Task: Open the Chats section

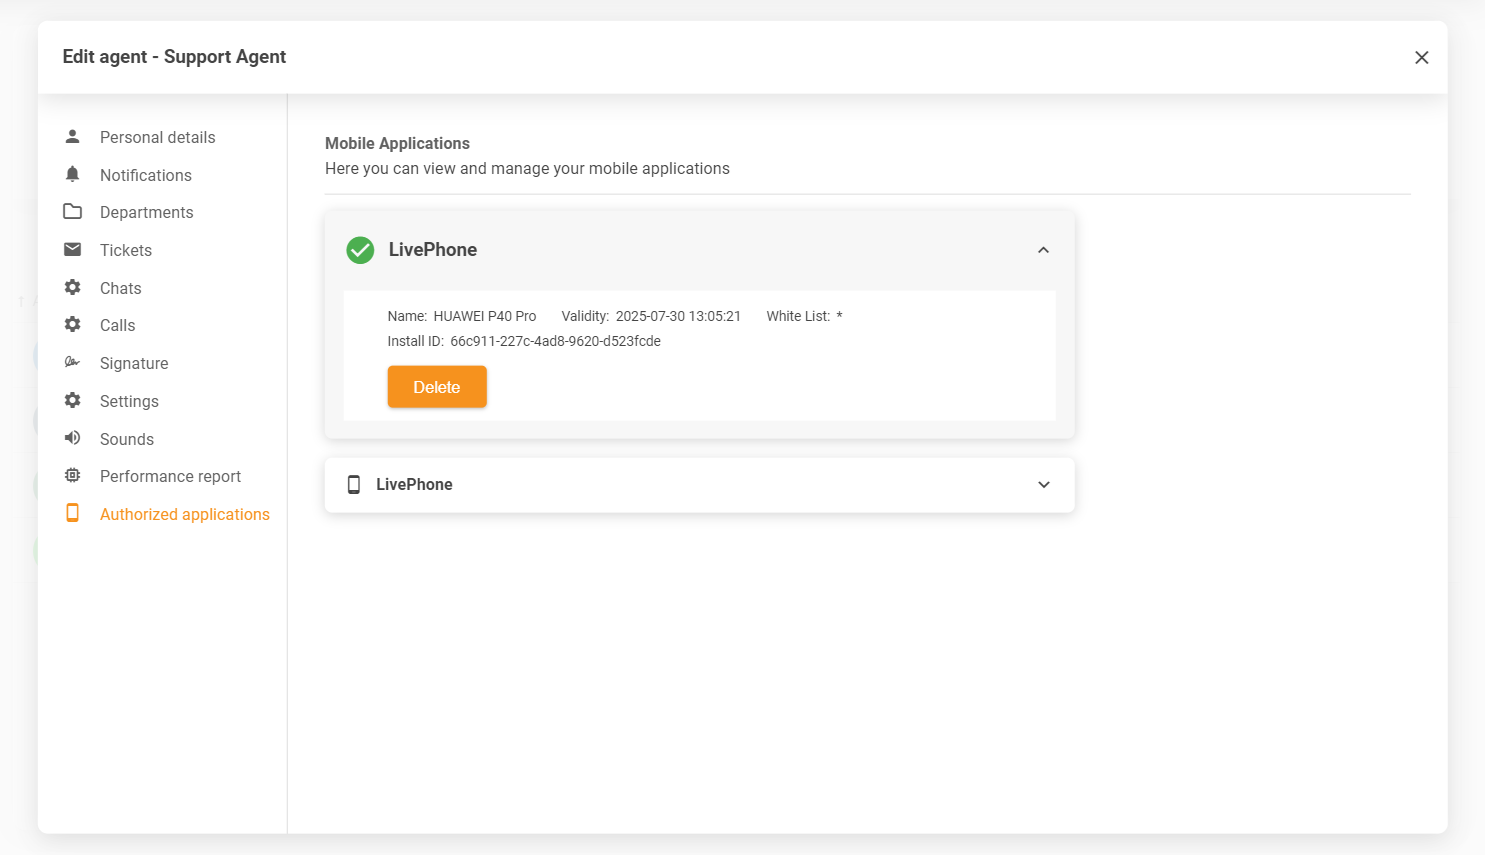Action: tap(120, 288)
